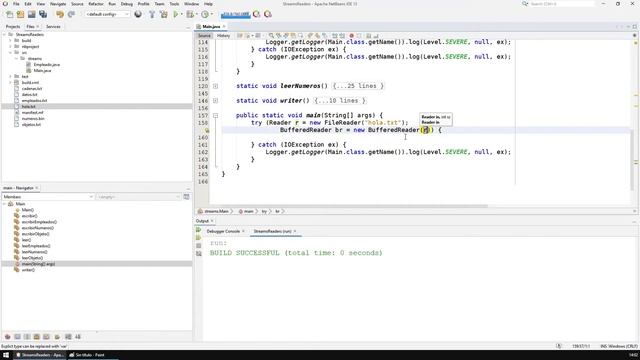The height and width of the screenshot is (360, 640).
Task: Expand folded leerNumeros method at line 120
Action: pos(216,86)
